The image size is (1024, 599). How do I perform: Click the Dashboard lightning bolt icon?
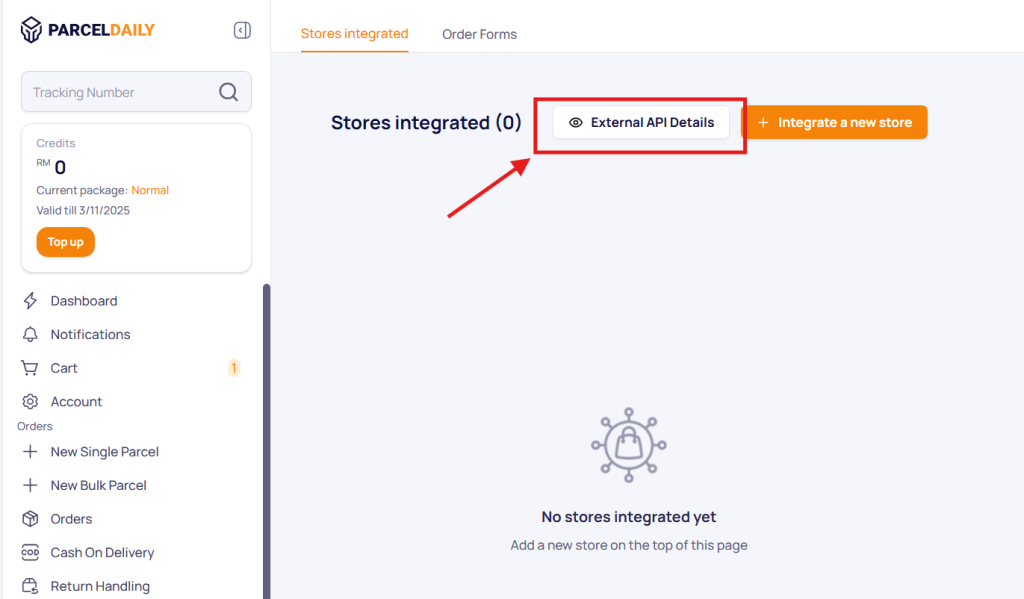pyautogui.click(x=30, y=301)
